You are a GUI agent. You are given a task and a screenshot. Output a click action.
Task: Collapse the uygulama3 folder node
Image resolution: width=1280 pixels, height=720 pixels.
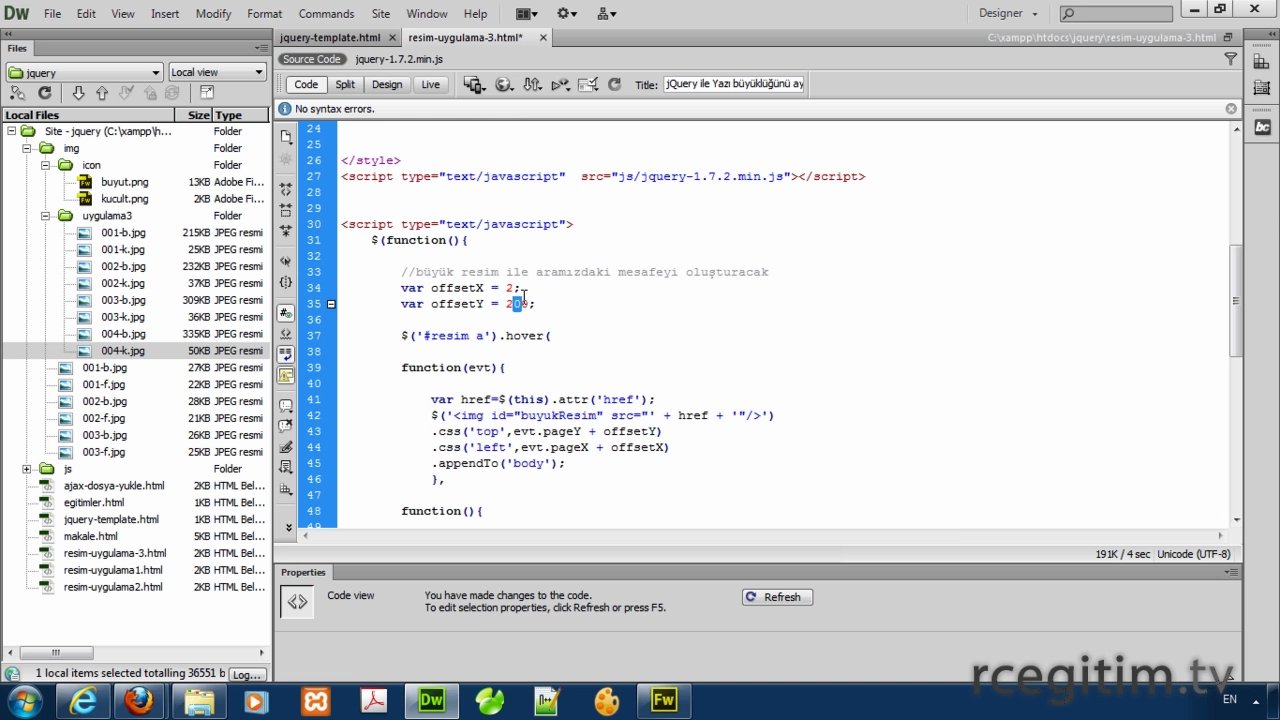[46, 216]
